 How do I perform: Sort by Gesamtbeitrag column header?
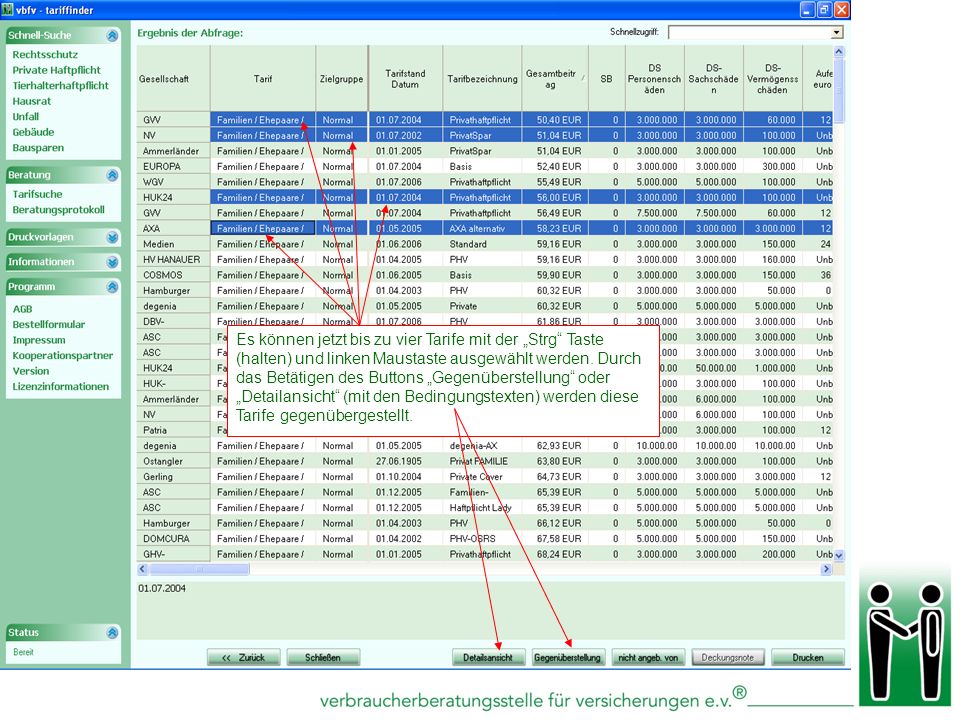click(x=555, y=79)
